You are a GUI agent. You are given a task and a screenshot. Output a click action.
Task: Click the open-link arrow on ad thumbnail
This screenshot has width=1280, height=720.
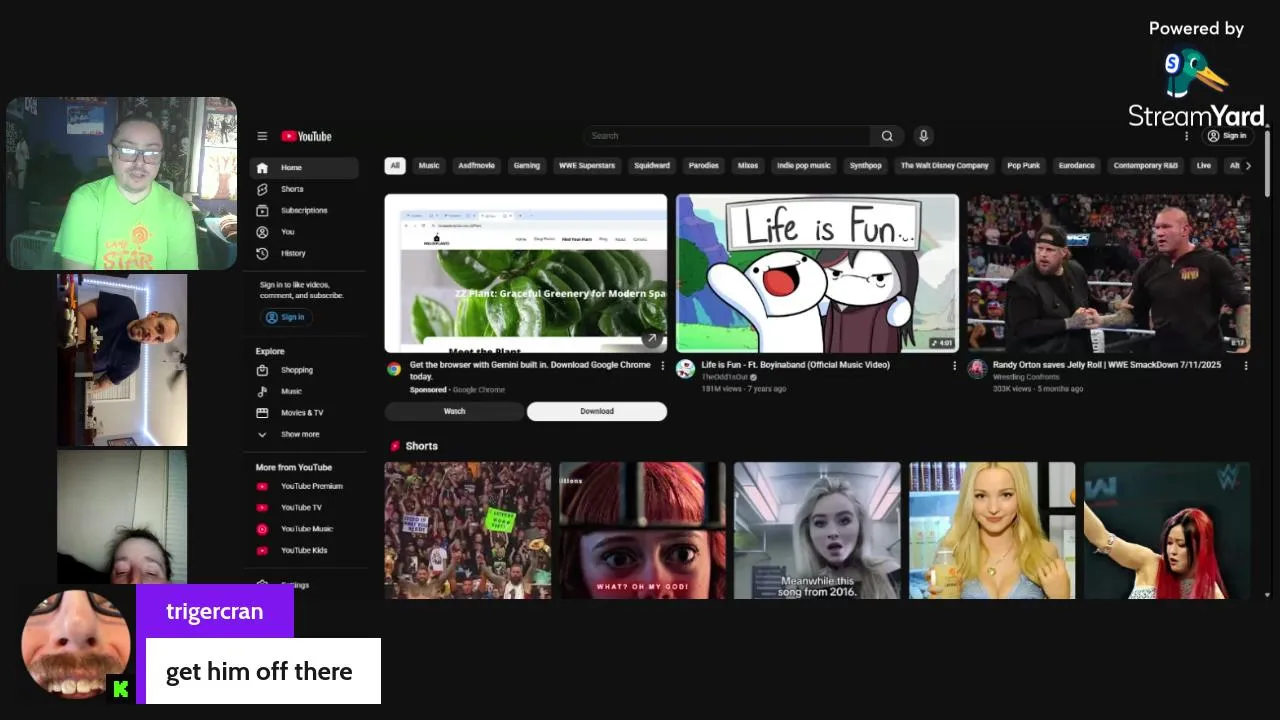coord(652,339)
